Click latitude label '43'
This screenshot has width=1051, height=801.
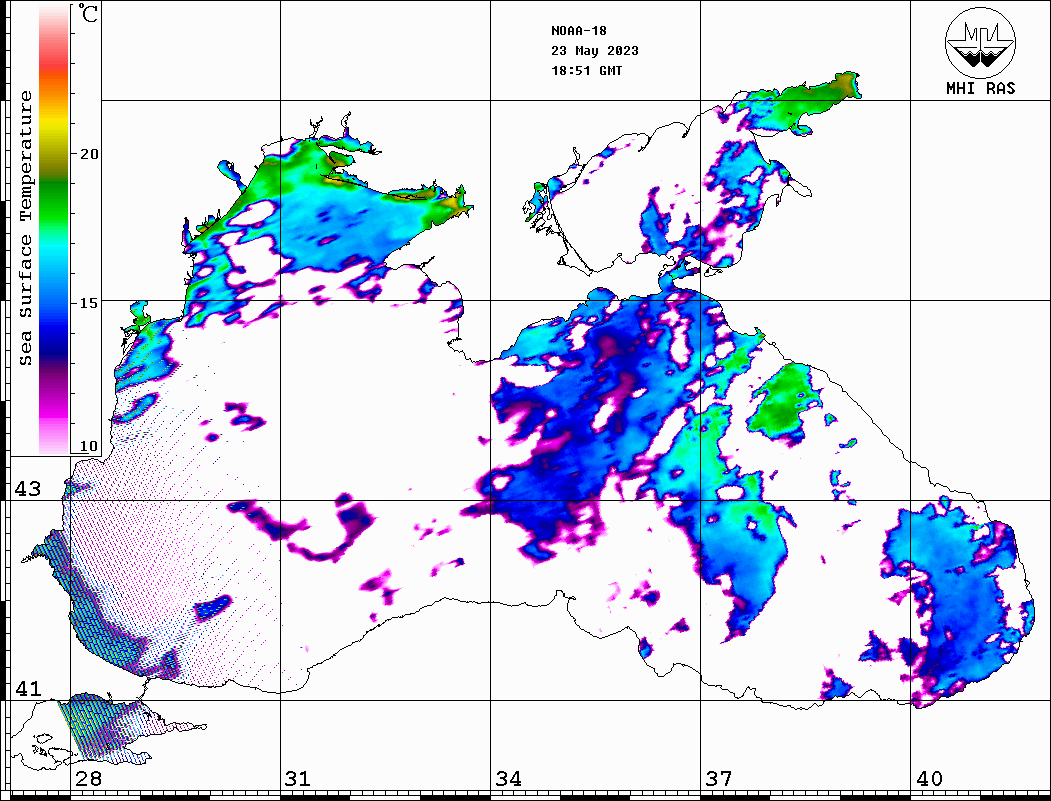click(28, 489)
